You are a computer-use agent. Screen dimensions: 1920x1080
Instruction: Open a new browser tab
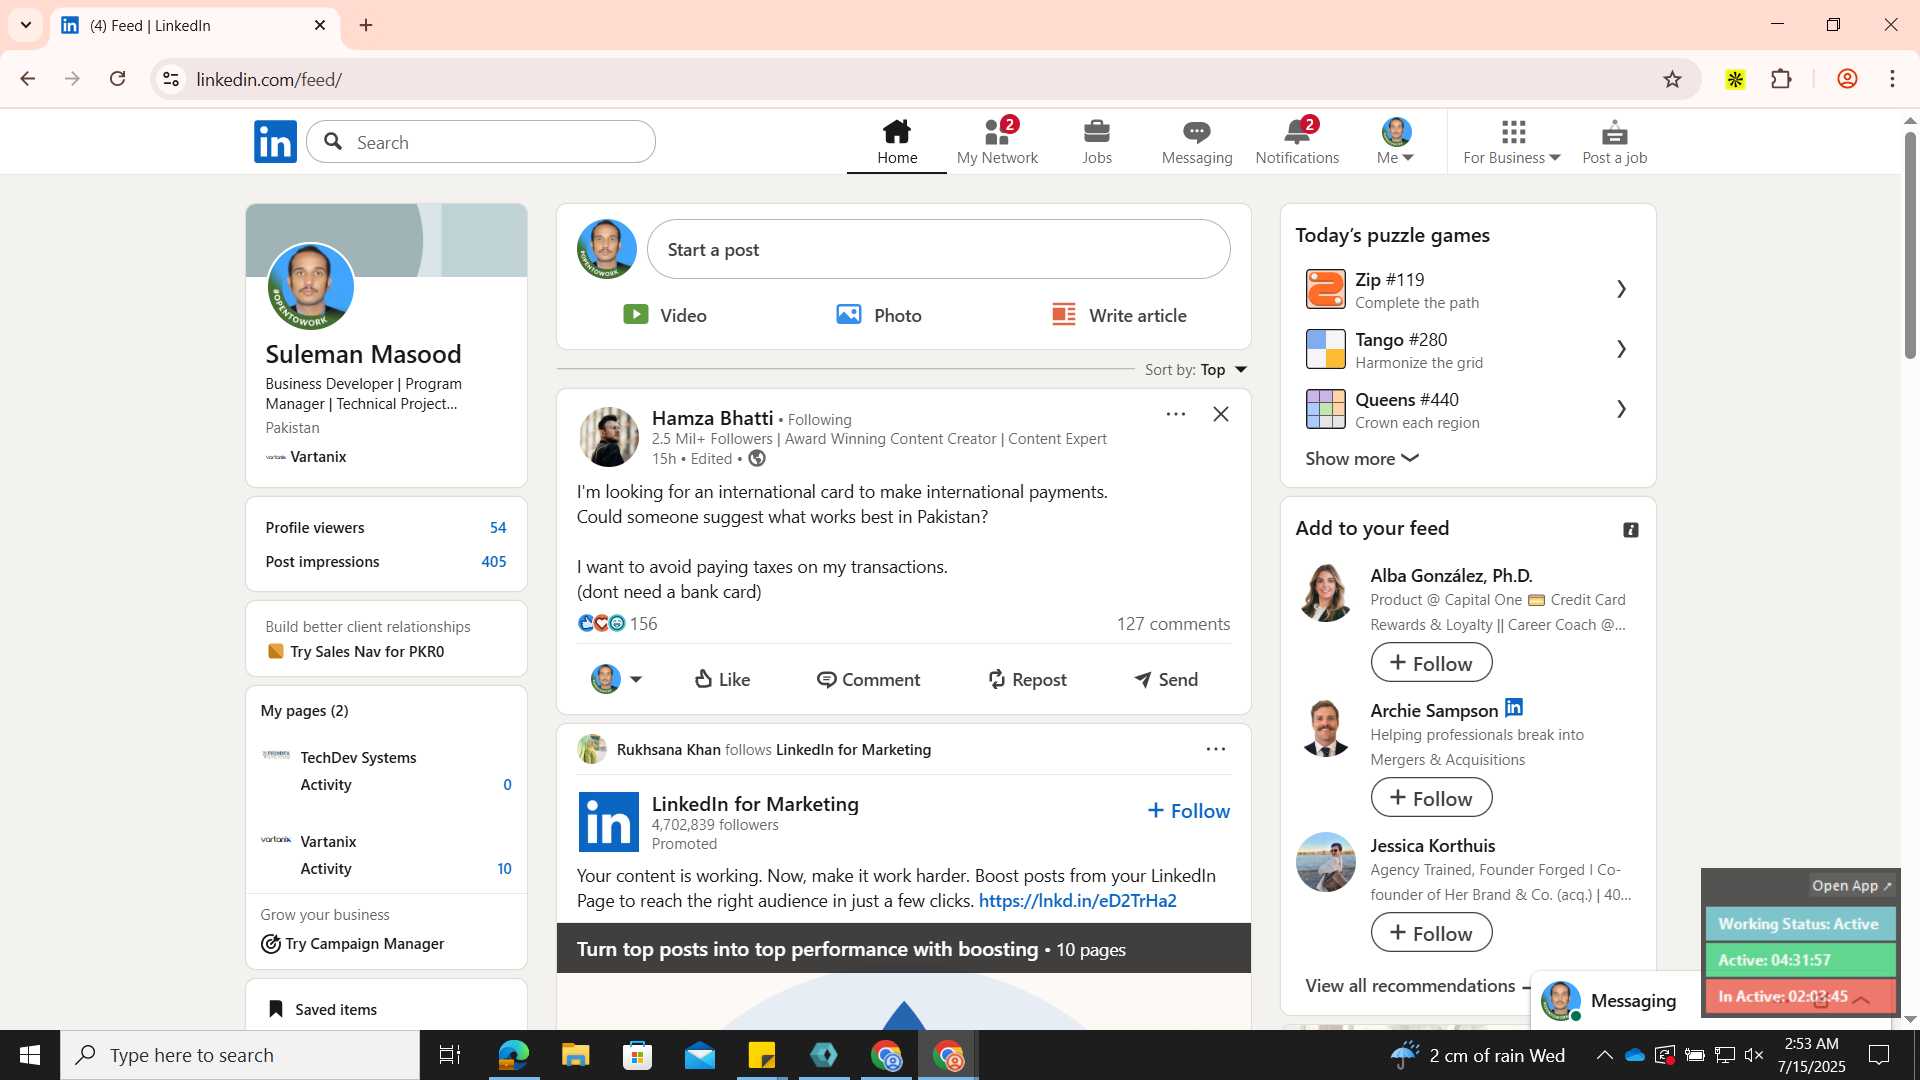coord(366,25)
